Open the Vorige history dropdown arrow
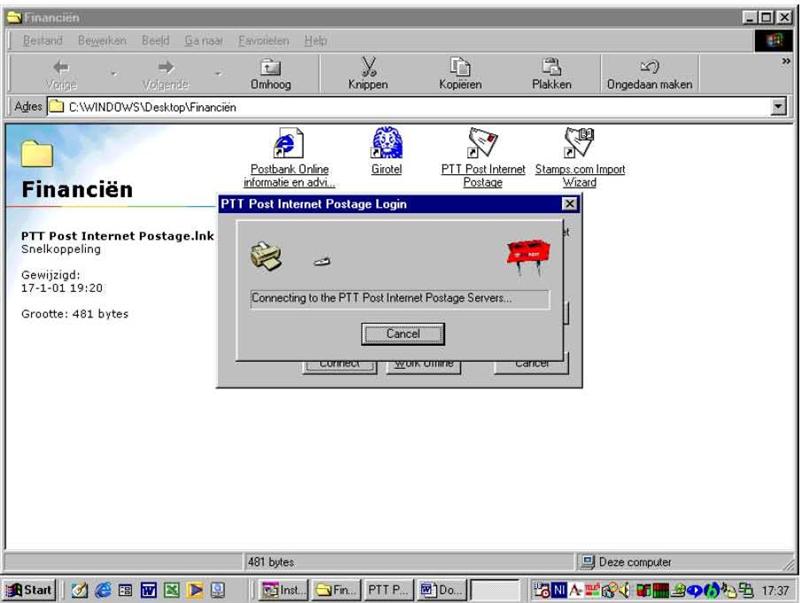This screenshot has width=800, height=603. click(x=113, y=74)
